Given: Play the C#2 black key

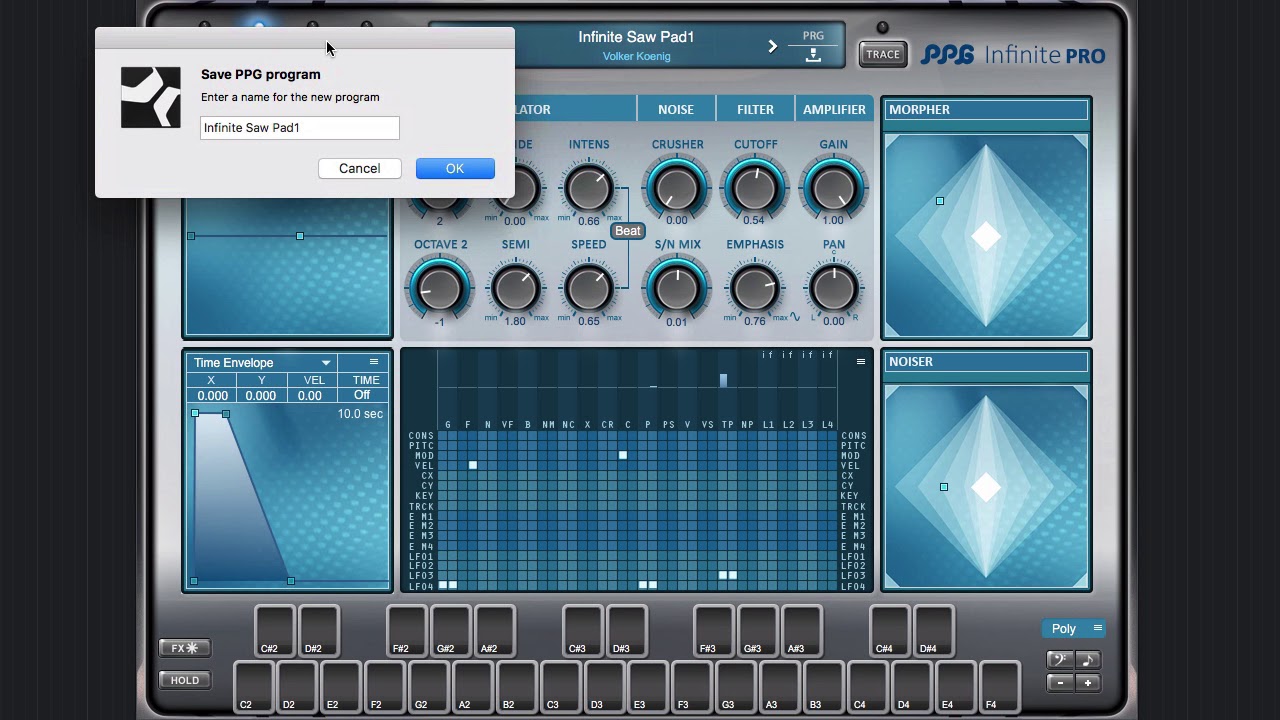Looking at the screenshot, I should 273,631.
